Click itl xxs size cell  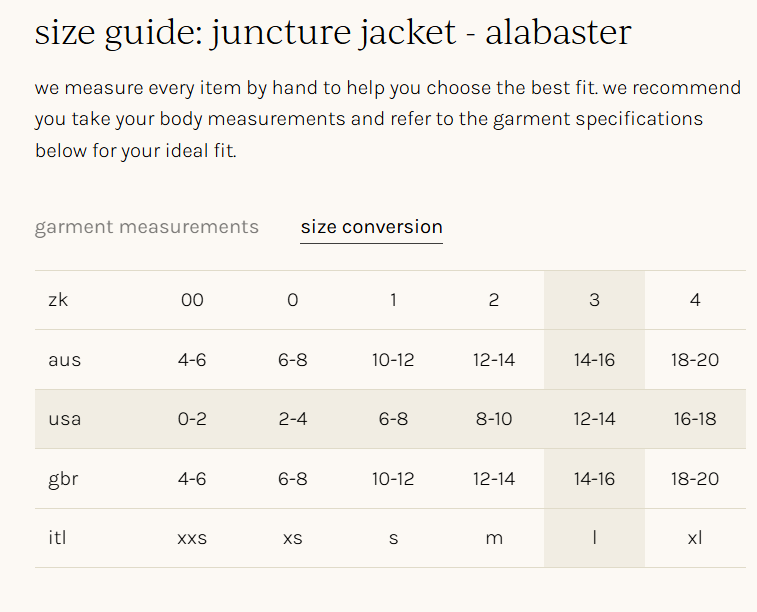(x=192, y=538)
